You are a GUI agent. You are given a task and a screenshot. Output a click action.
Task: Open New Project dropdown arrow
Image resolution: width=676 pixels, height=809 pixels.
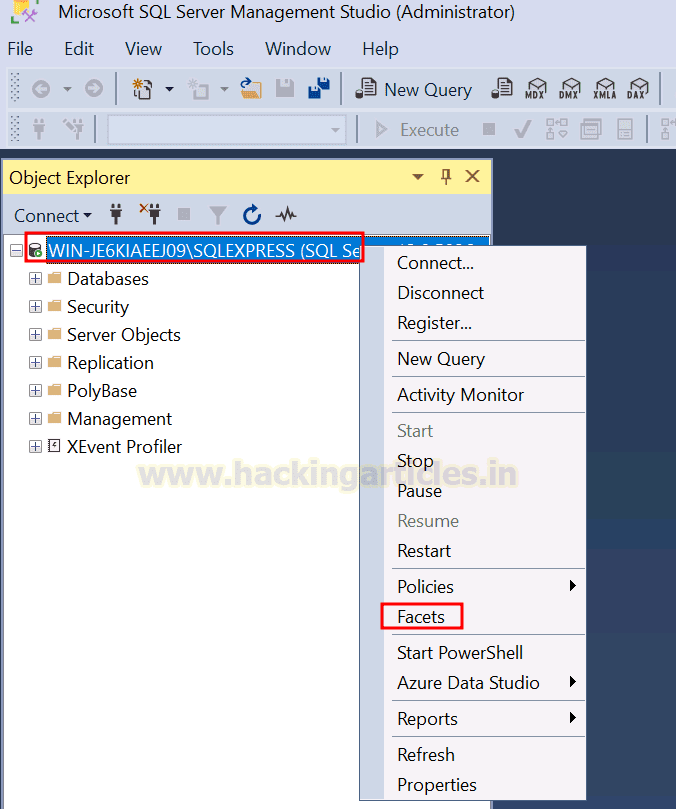169,89
